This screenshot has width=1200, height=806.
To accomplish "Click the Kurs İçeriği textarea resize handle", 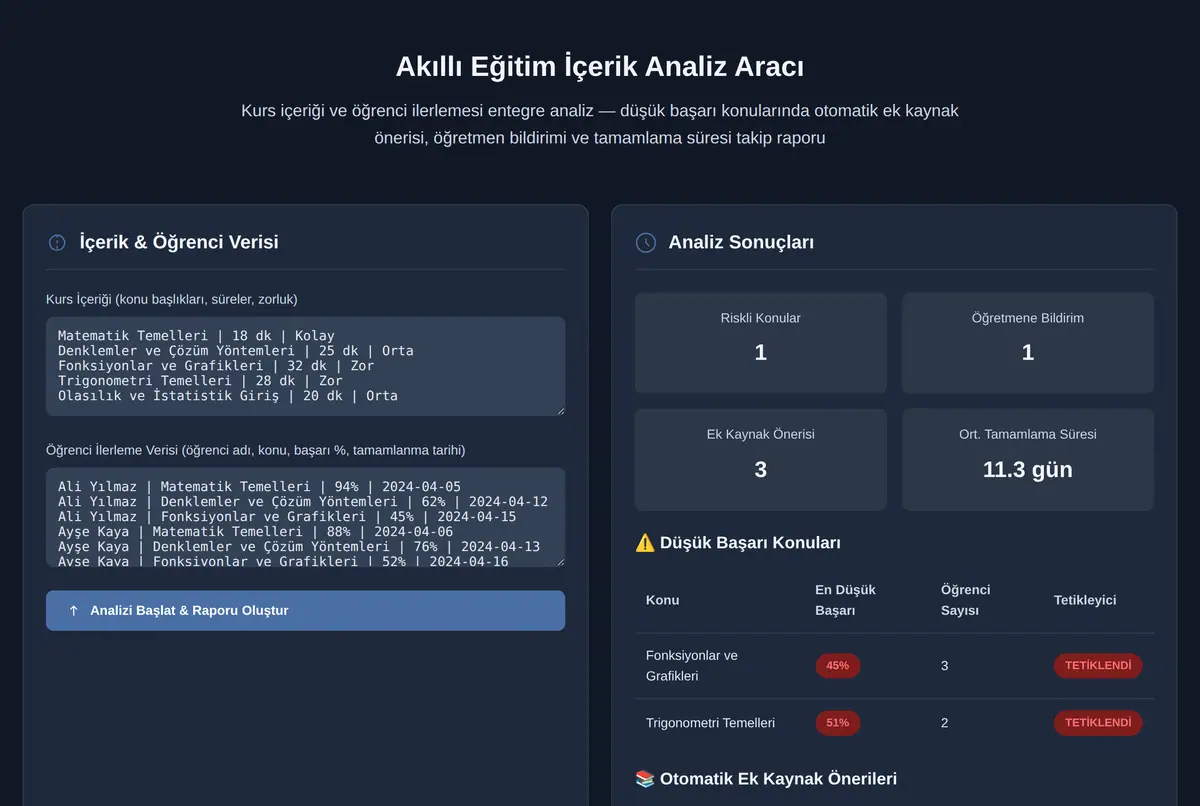I will pos(559,410).
